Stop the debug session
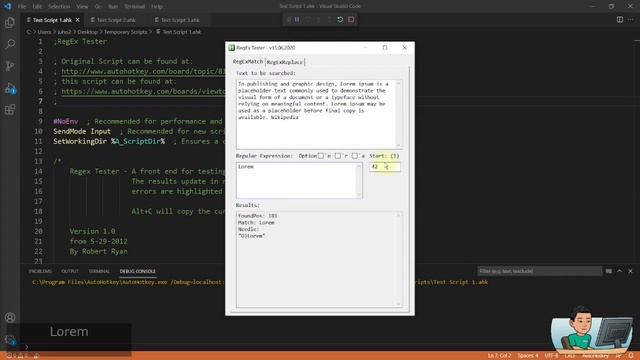The height and width of the screenshot is (360, 640). 351,20
